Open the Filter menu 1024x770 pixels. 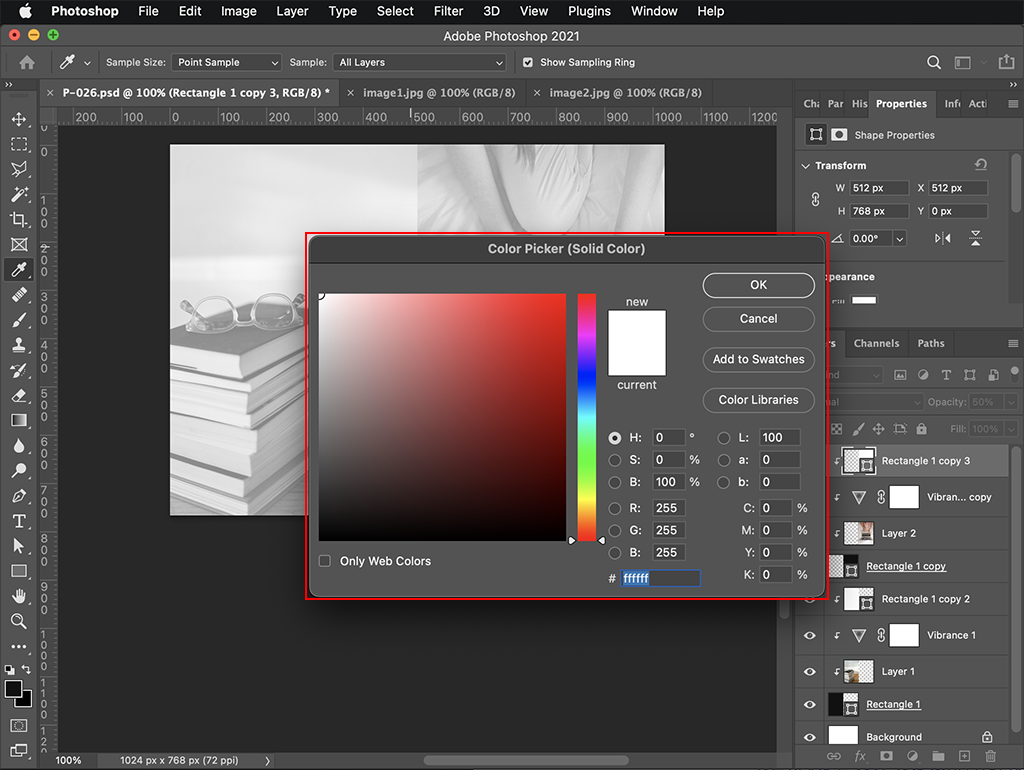pos(448,11)
